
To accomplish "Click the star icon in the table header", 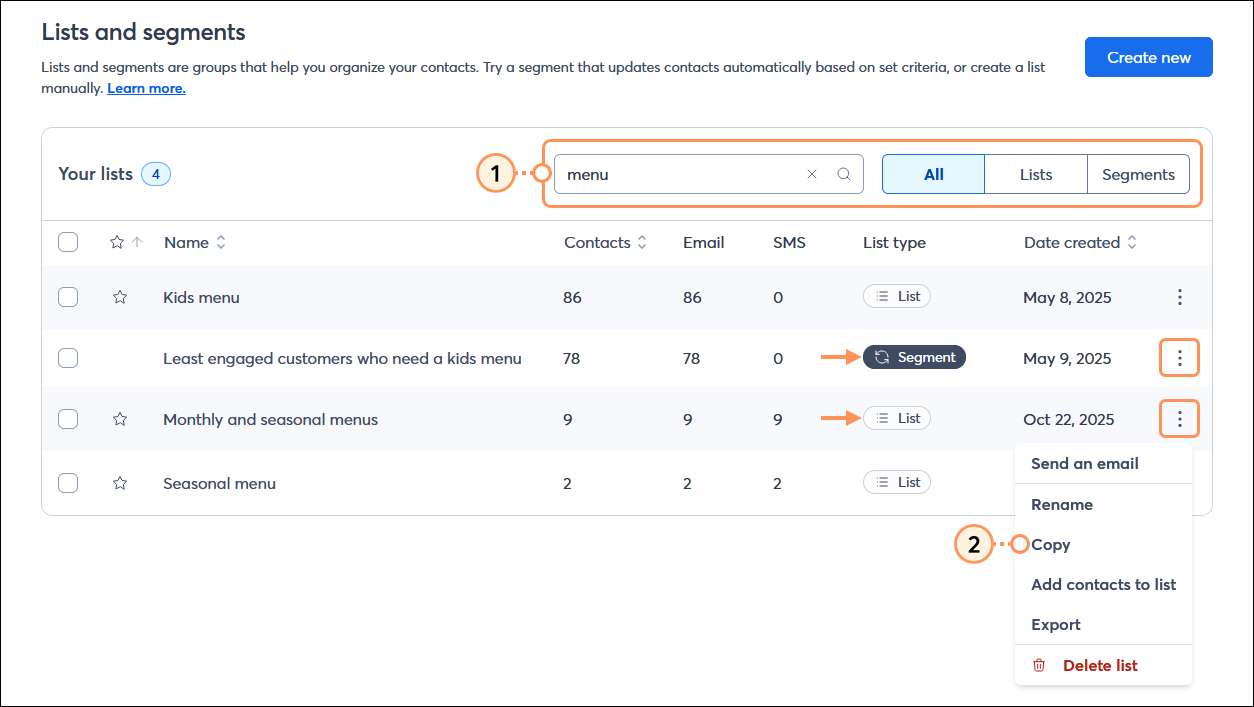I will (117, 242).
